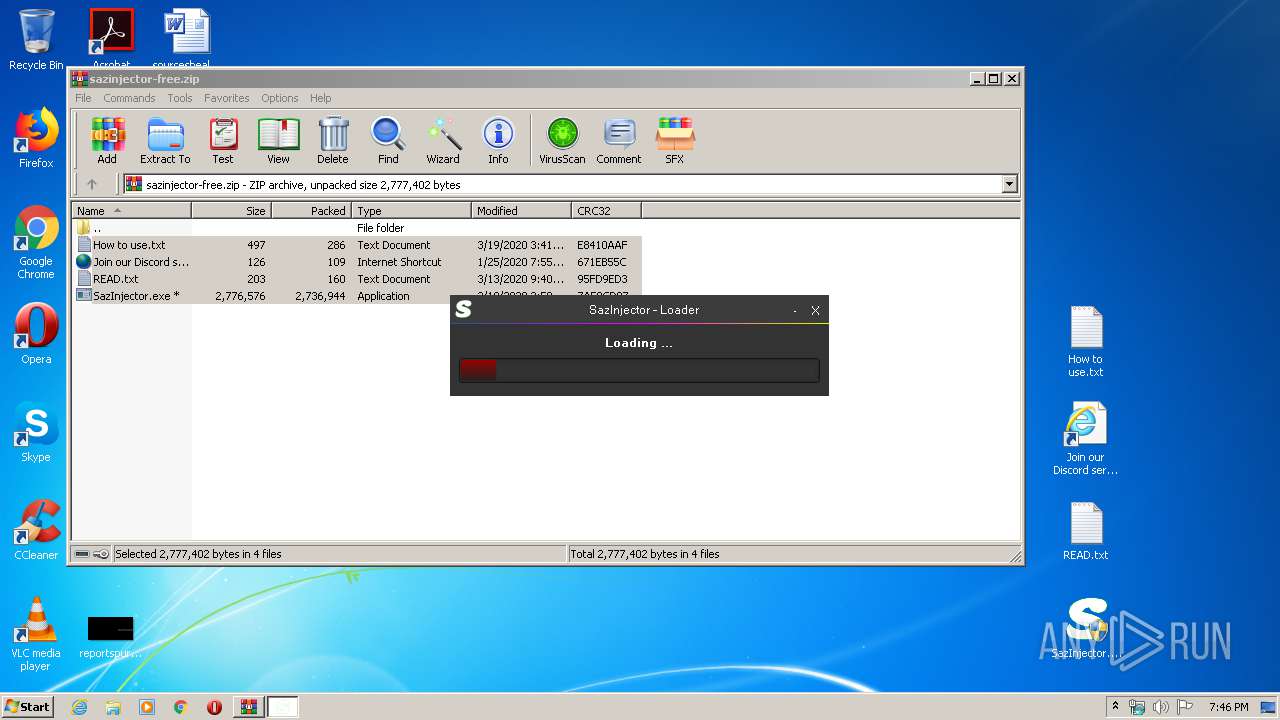Open the Windows Start menu
The height and width of the screenshot is (720, 1280).
click(28, 706)
